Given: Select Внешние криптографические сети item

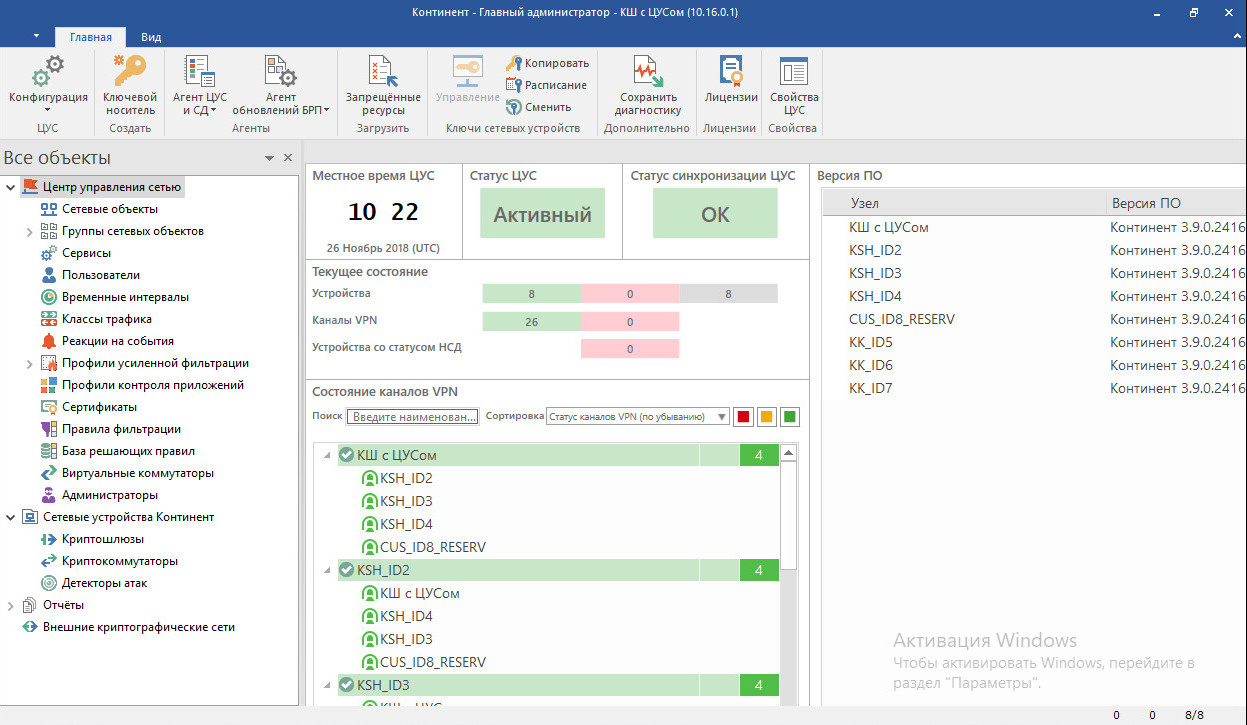Looking at the screenshot, I should 139,627.
